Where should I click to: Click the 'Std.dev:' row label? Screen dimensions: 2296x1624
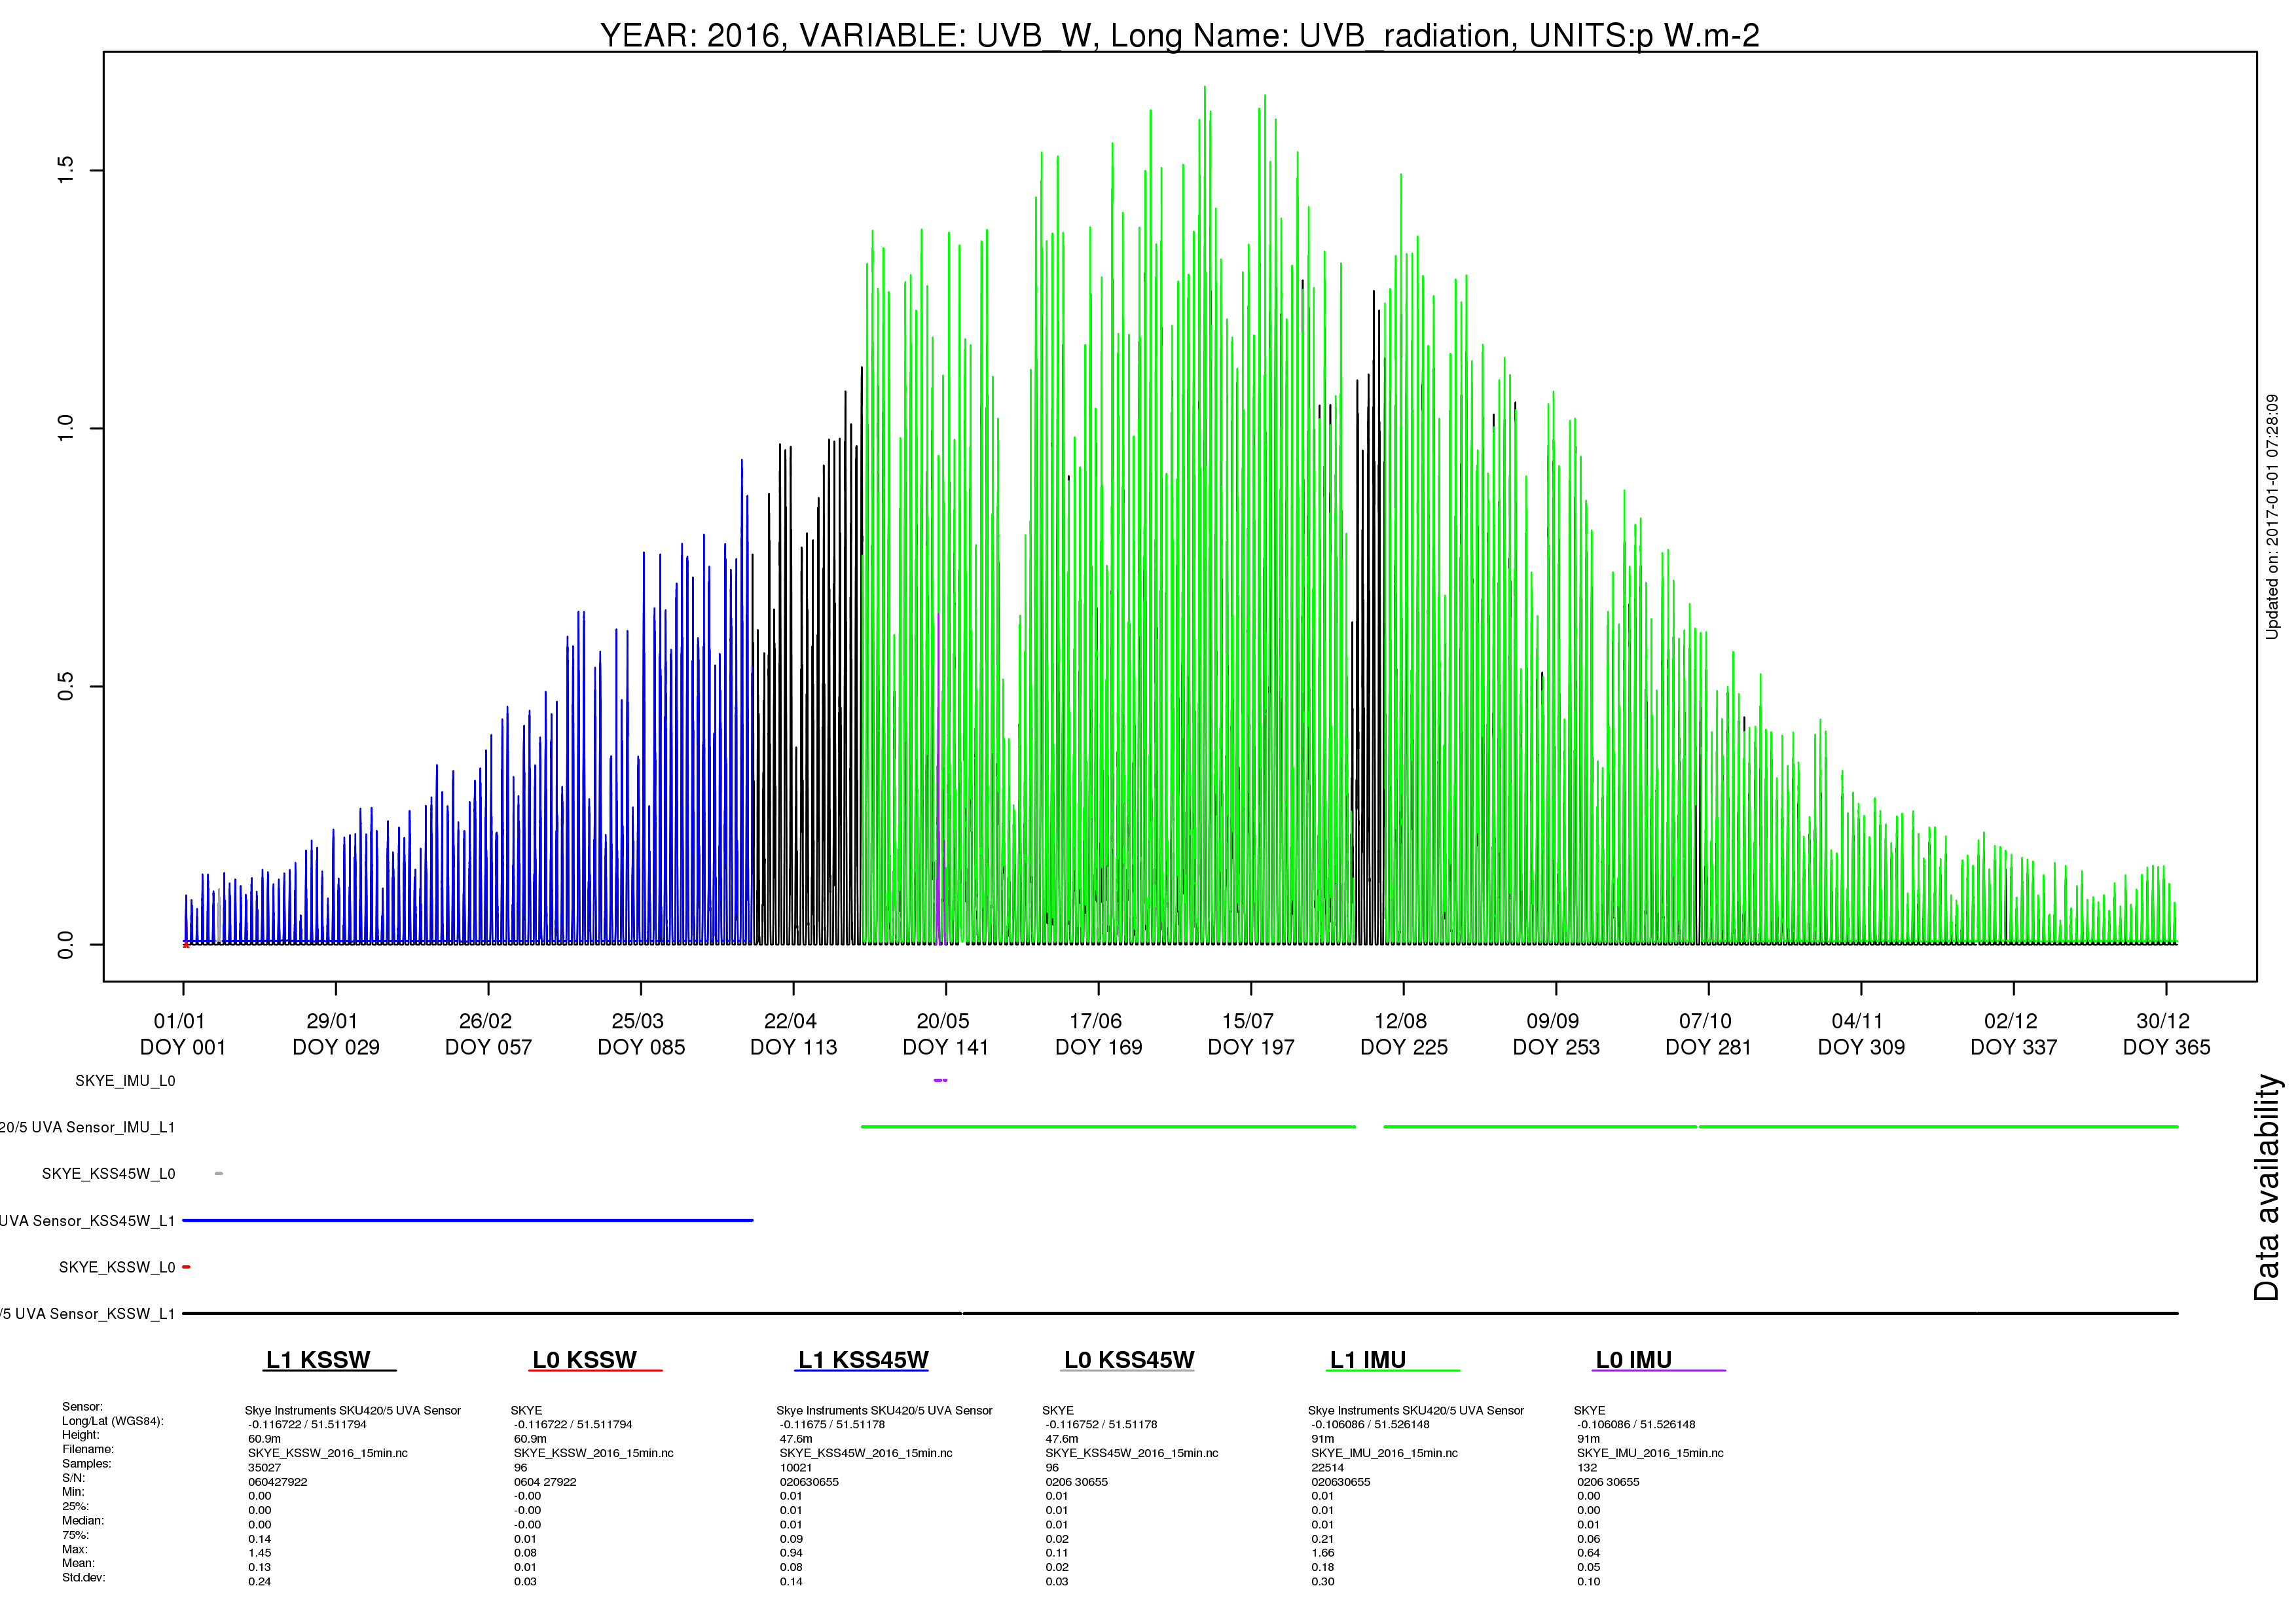point(83,1578)
